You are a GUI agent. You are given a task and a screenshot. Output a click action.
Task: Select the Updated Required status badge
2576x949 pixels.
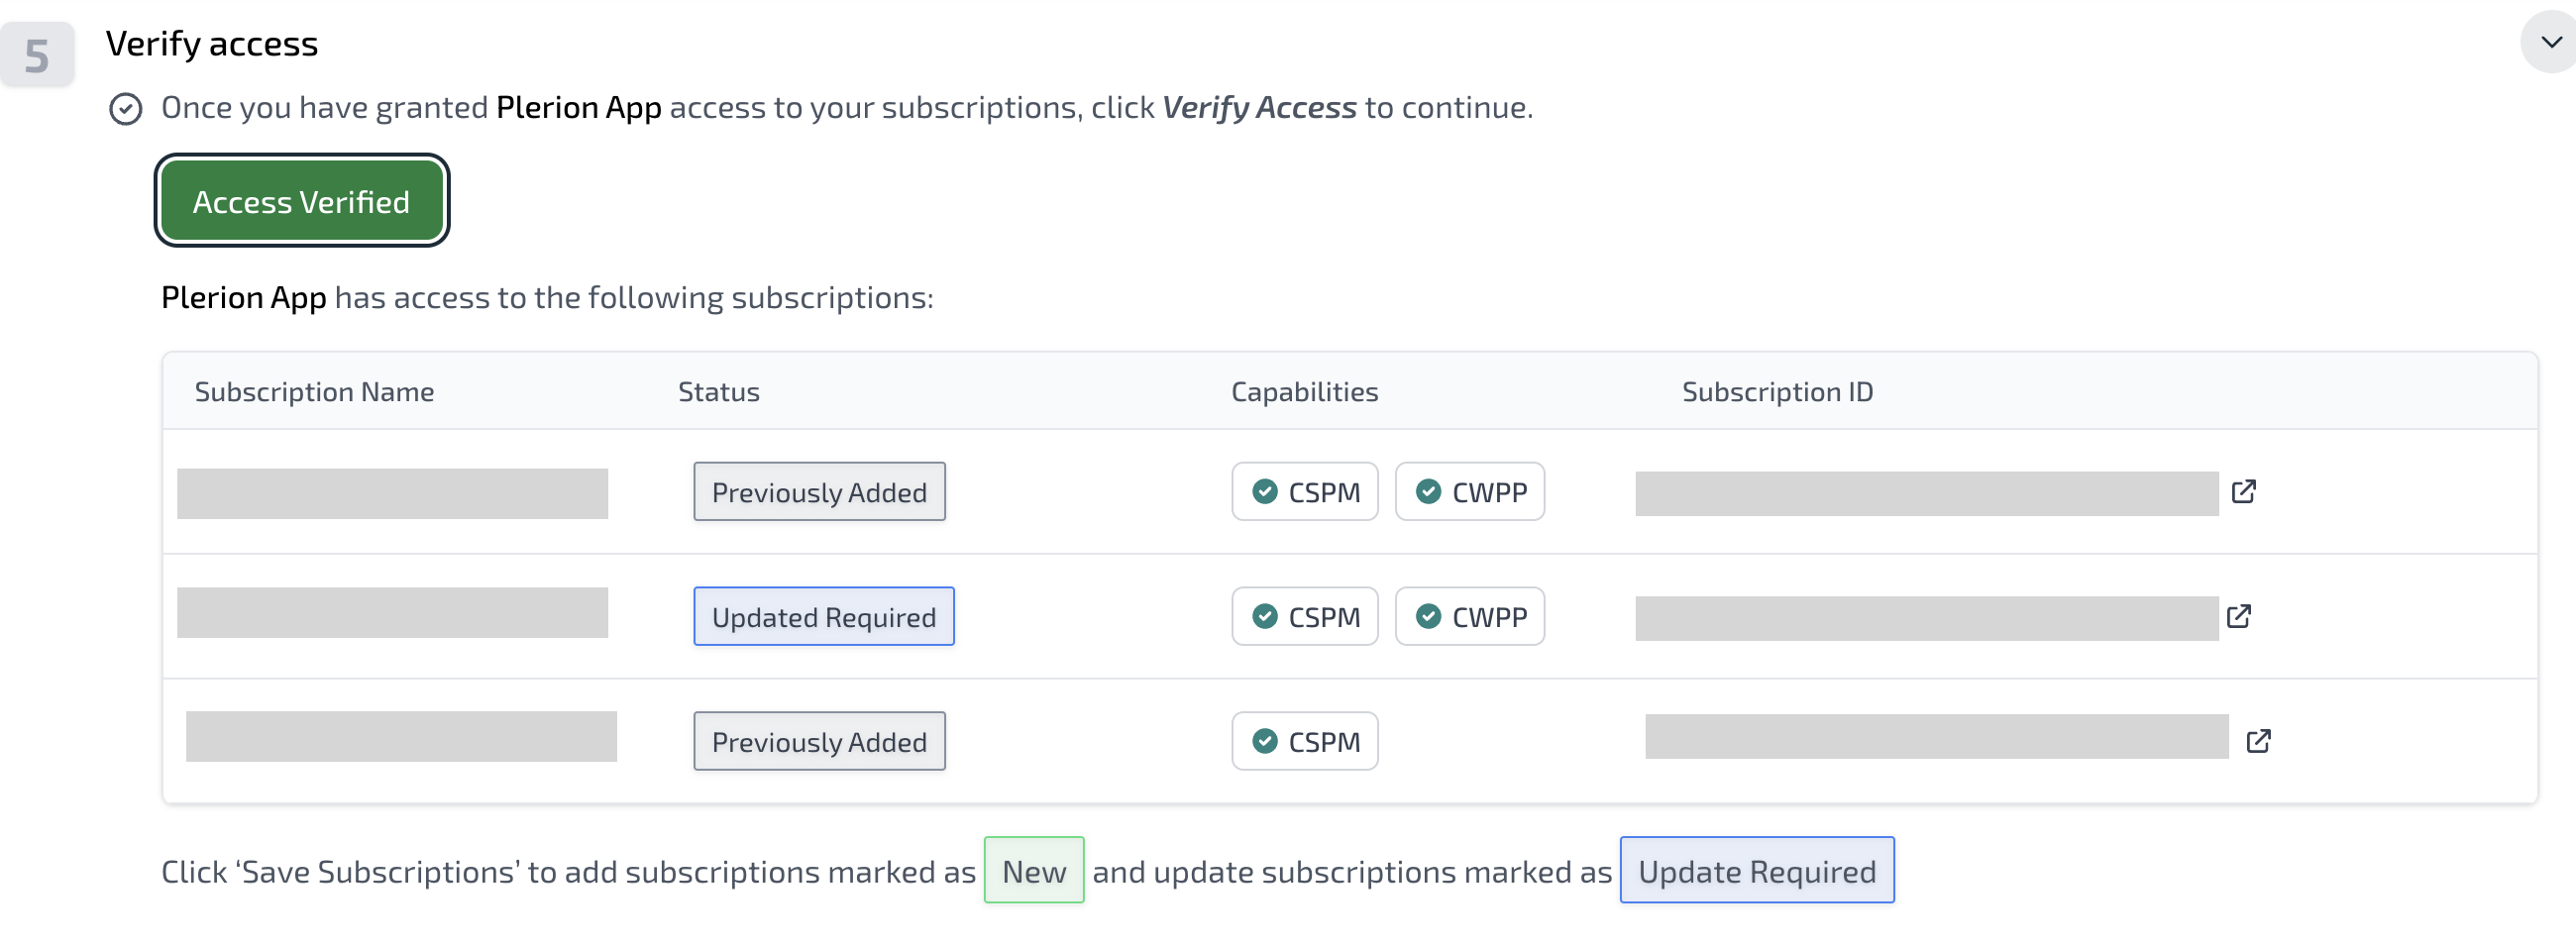pyautogui.click(x=824, y=617)
